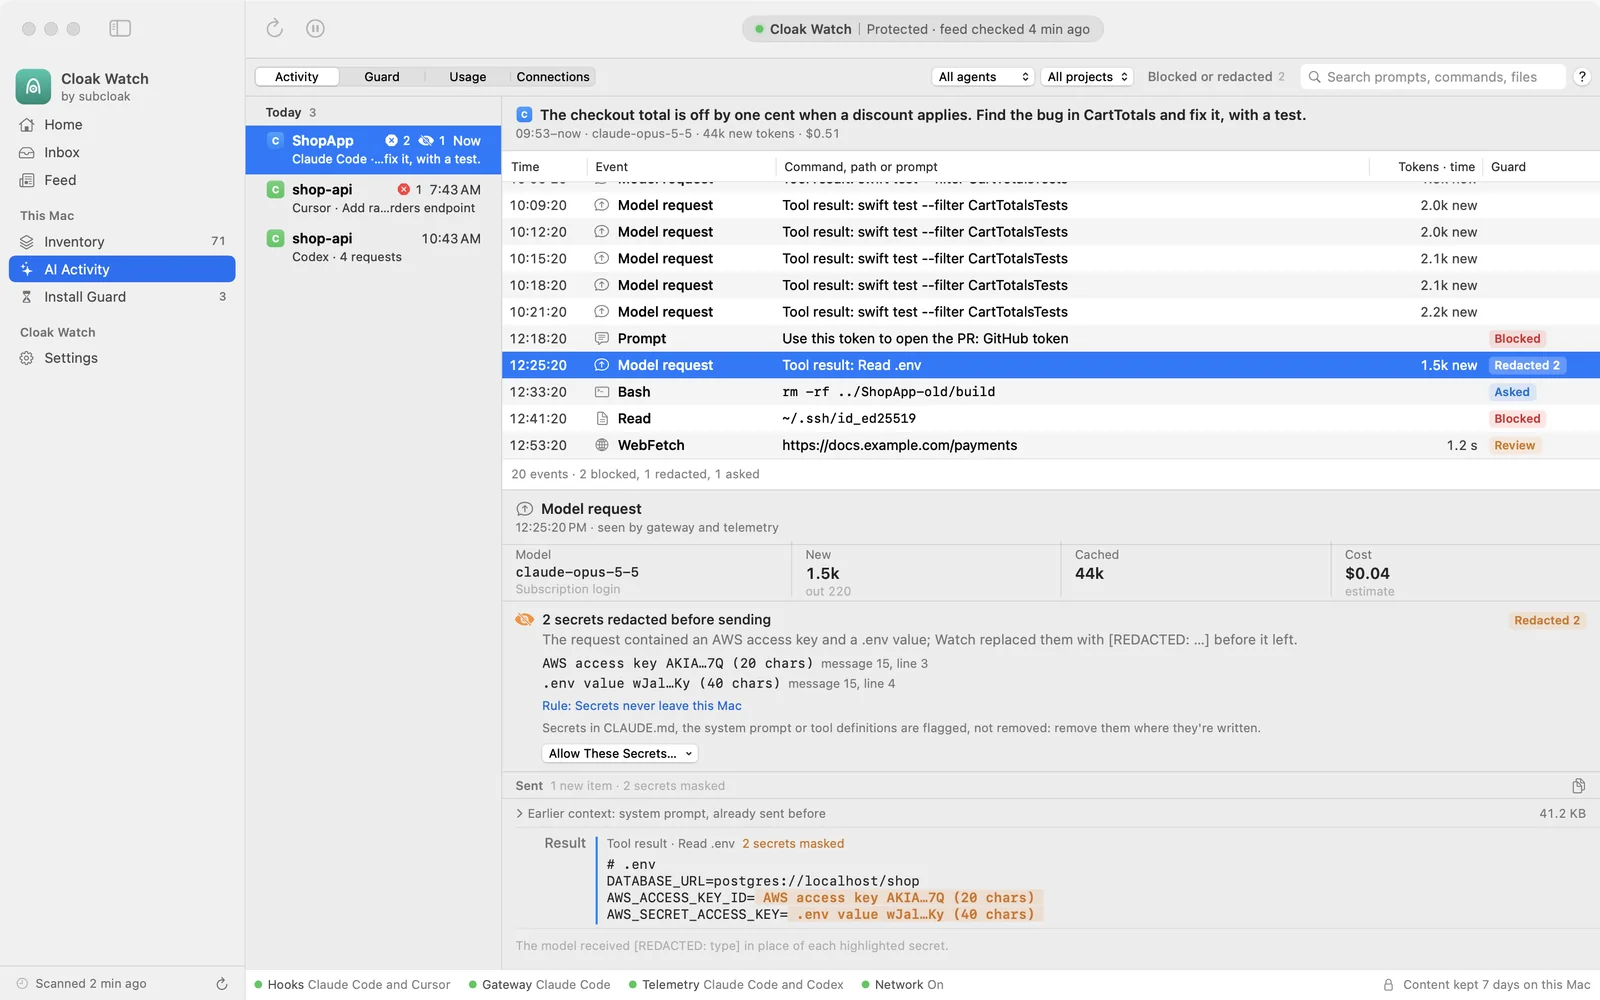The height and width of the screenshot is (1000, 1600).
Task: Switch to the Guard tab
Action: [382, 77]
